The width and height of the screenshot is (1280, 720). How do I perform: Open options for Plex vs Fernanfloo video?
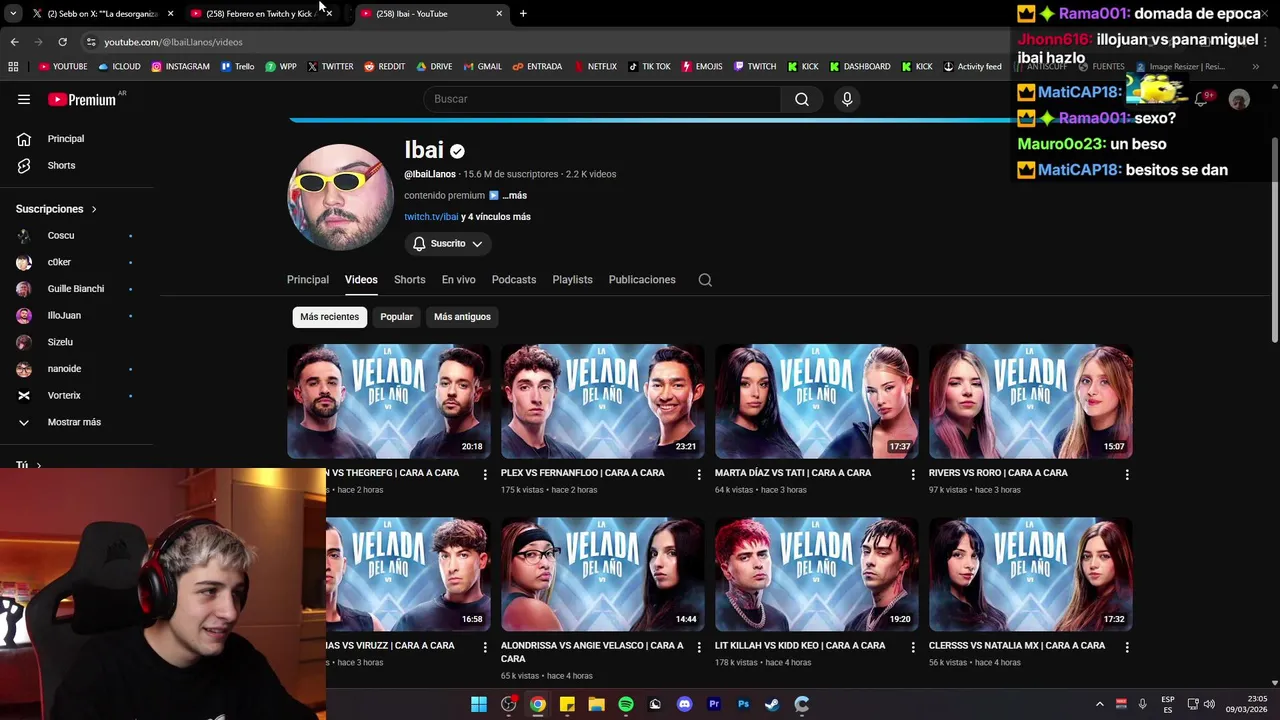pos(699,474)
